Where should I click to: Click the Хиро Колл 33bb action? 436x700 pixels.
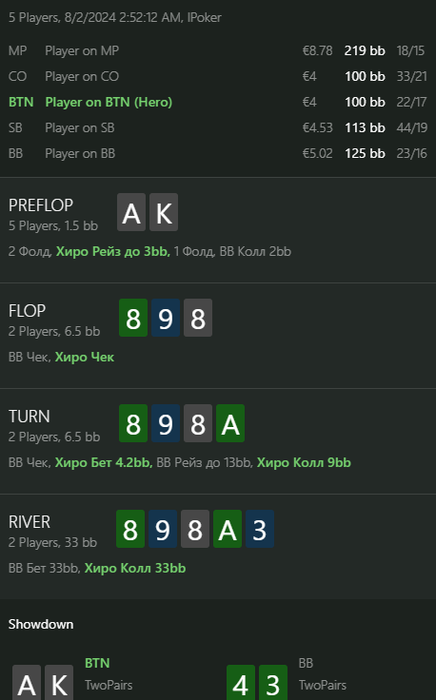coord(135,568)
